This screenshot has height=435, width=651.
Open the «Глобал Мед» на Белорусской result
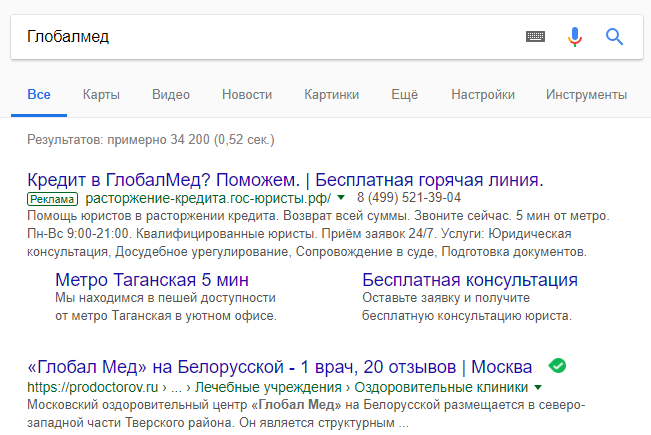(x=280, y=366)
